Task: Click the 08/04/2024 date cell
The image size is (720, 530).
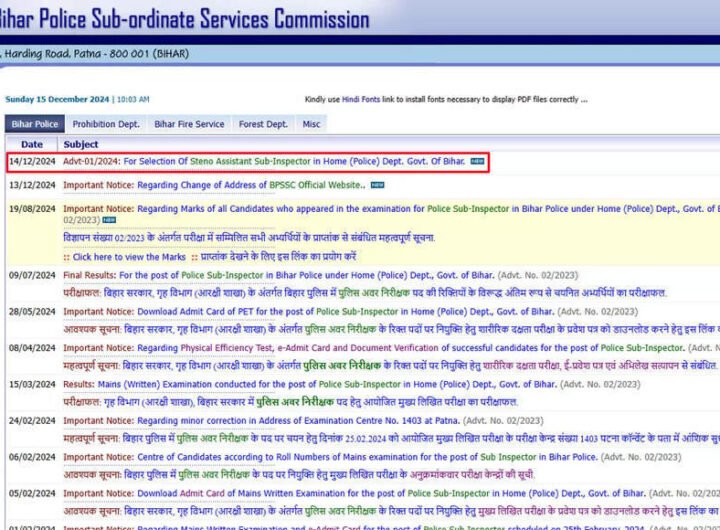Action: pyautogui.click(x=32, y=348)
